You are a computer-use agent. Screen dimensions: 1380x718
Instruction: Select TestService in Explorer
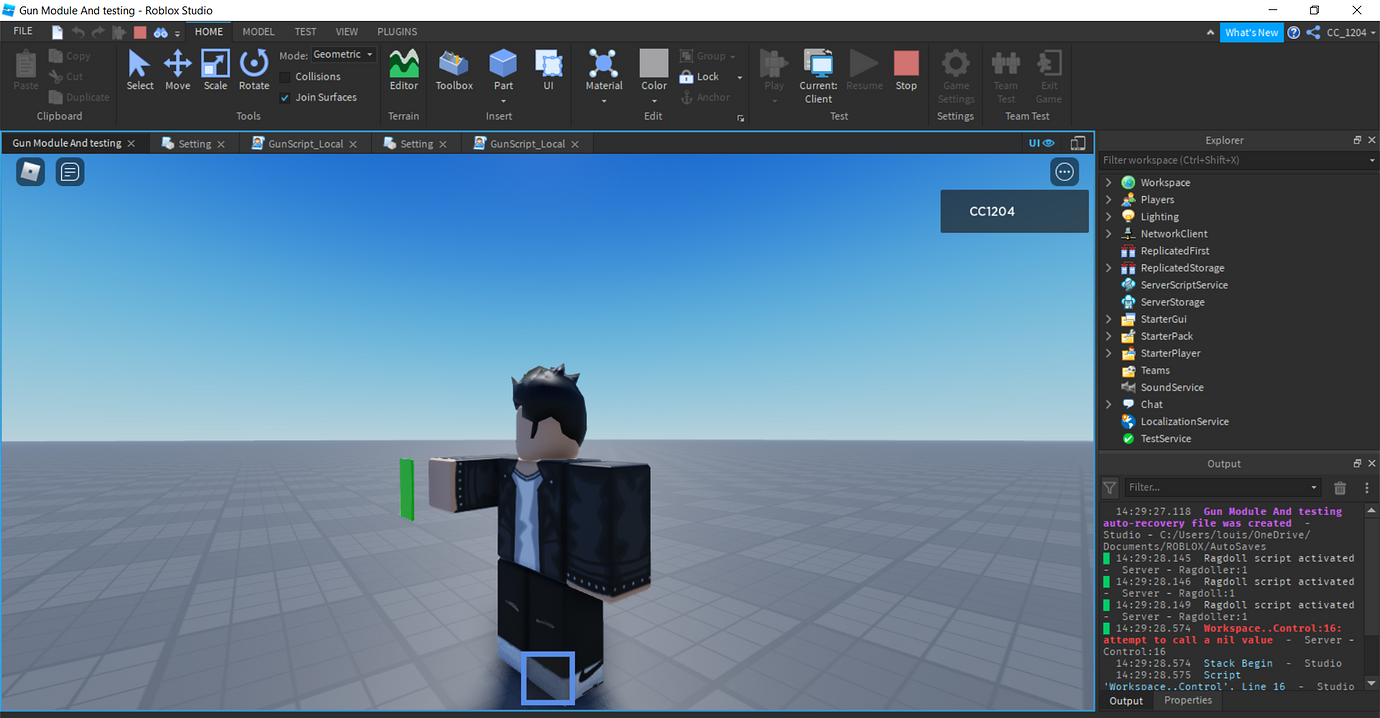click(1165, 439)
